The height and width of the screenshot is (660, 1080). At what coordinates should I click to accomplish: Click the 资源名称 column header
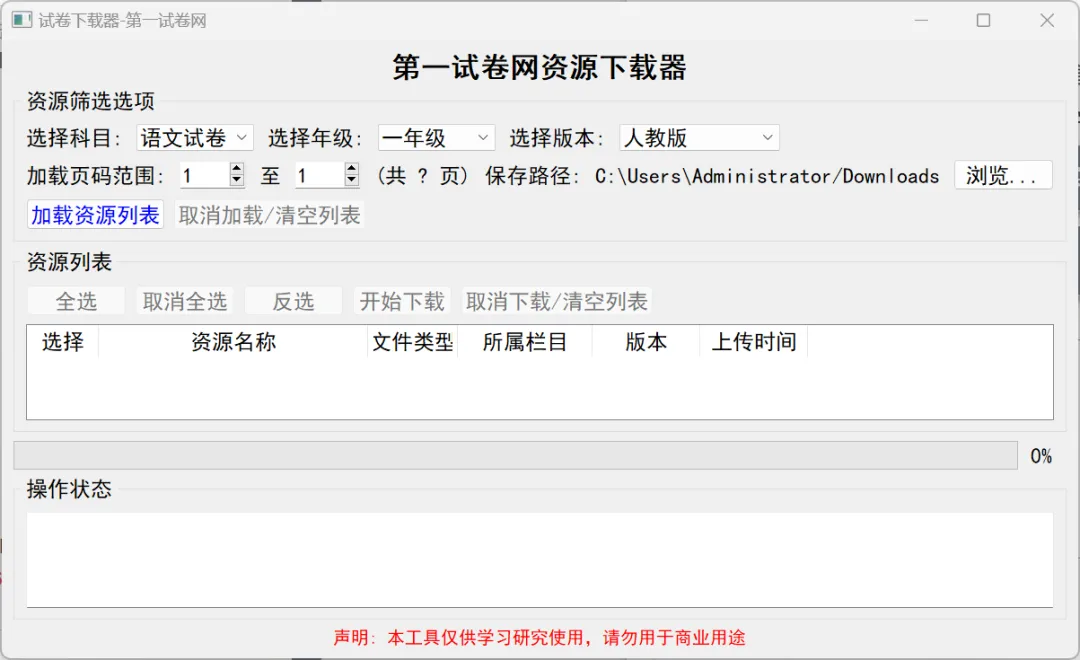[x=233, y=341]
